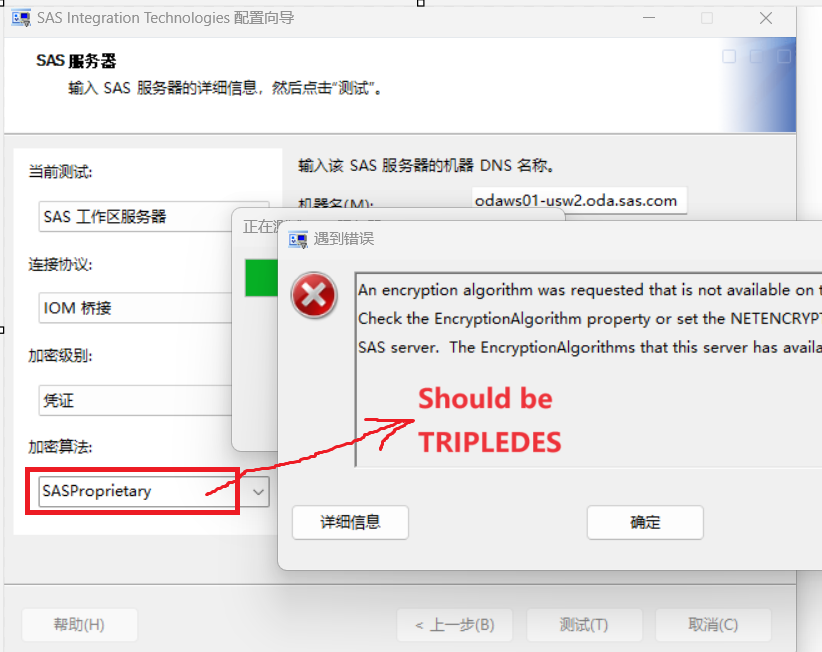Screen dimensions: 822x652
Task: Click the 详细信息 details button
Action: pyautogui.click(x=350, y=522)
